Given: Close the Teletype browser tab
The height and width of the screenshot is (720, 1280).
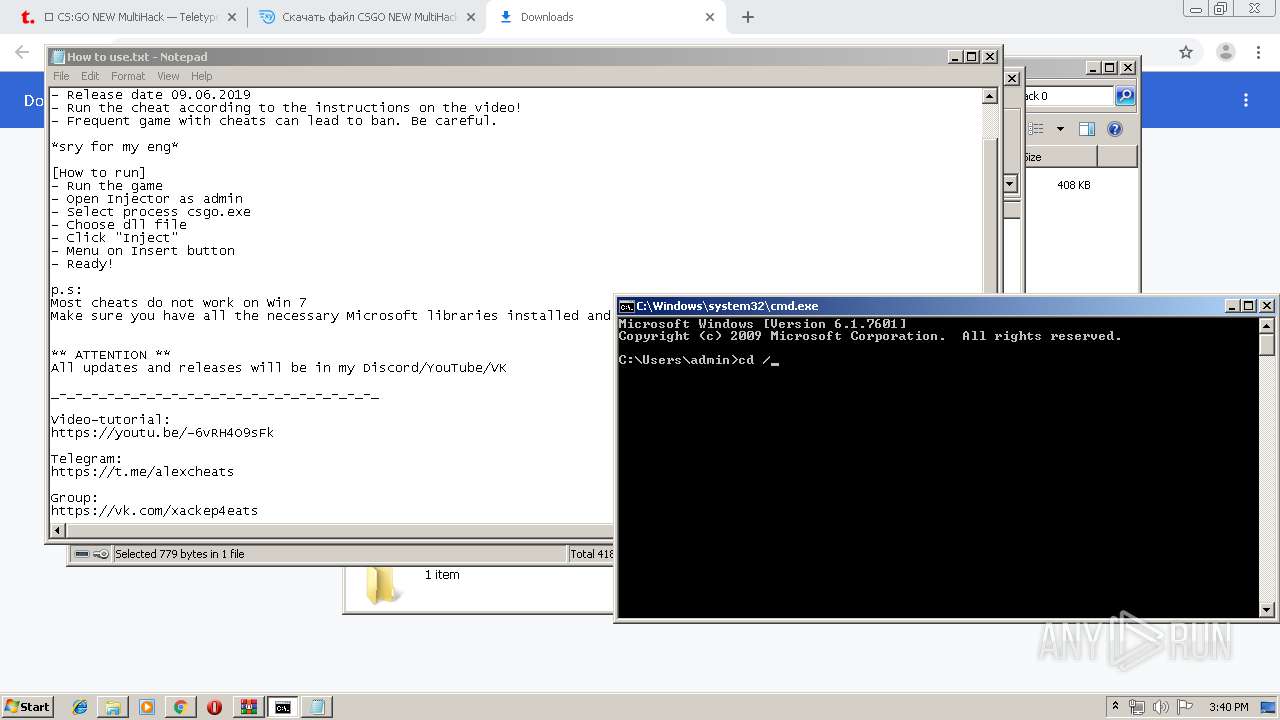Looking at the screenshot, I should click(x=233, y=17).
